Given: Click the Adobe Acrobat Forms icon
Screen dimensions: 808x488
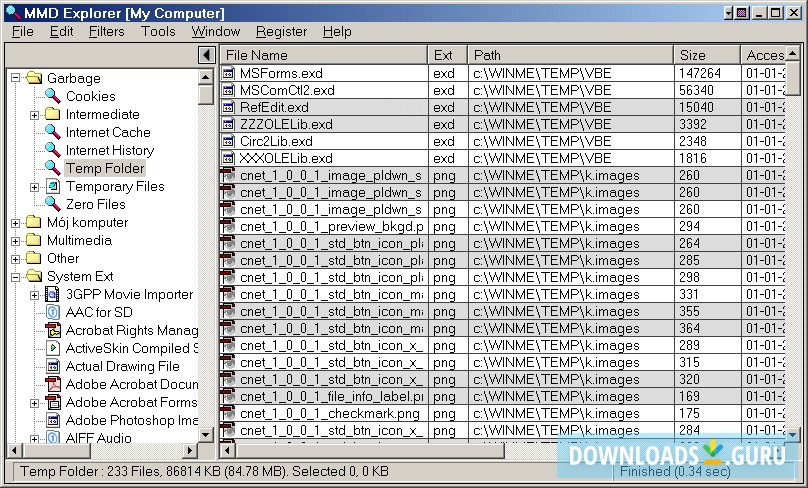Looking at the screenshot, I should tap(53, 402).
